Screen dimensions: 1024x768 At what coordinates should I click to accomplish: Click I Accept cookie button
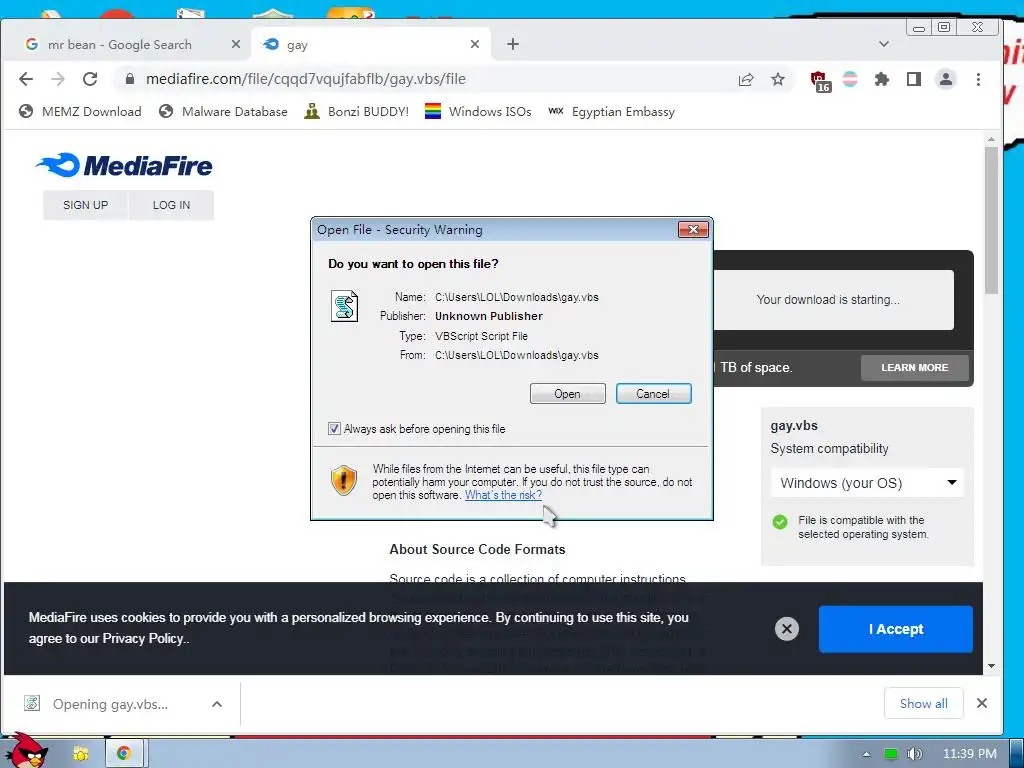(895, 629)
